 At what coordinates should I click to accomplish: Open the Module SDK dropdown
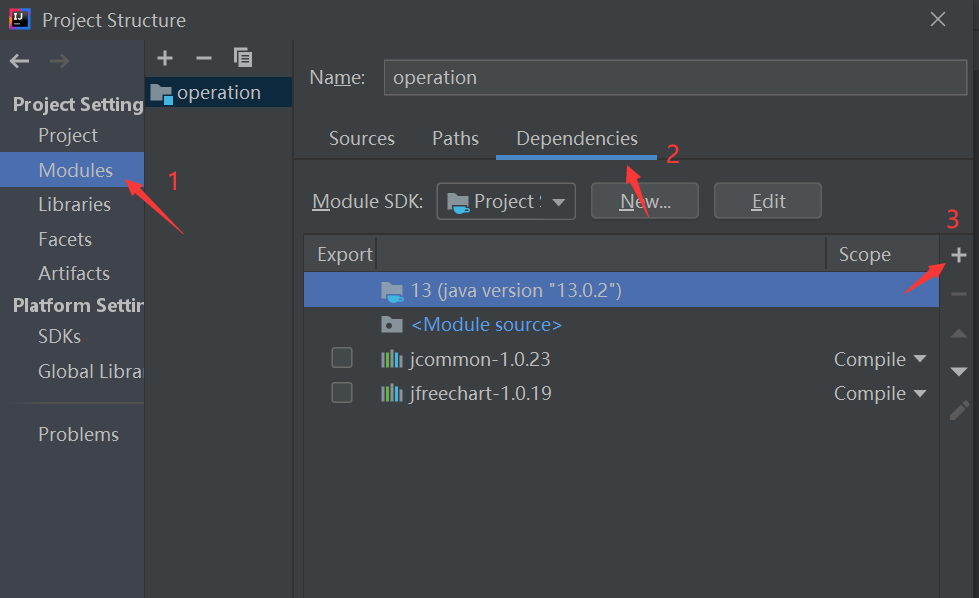pyautogui.click(x=506, y=201)
